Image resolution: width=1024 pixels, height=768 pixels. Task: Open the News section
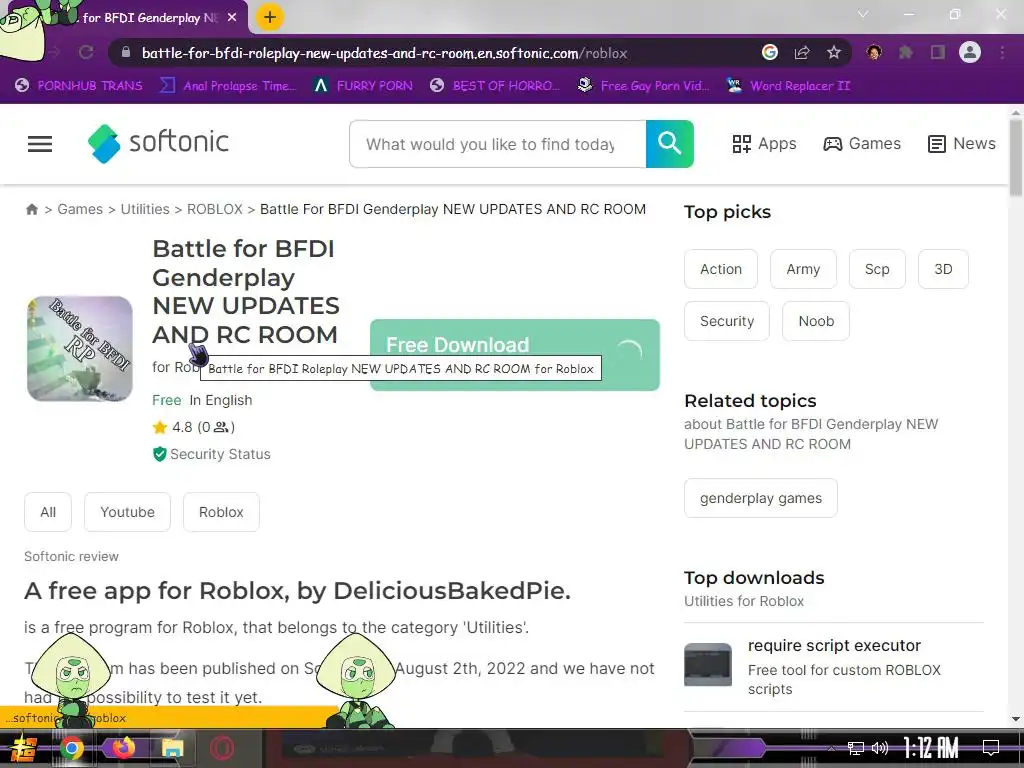[x=962, y=144]
